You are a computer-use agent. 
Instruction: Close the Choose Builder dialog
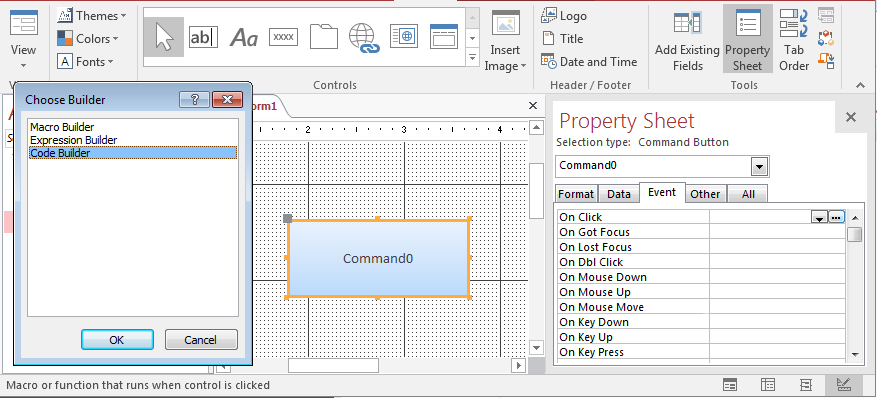point(228,100)
